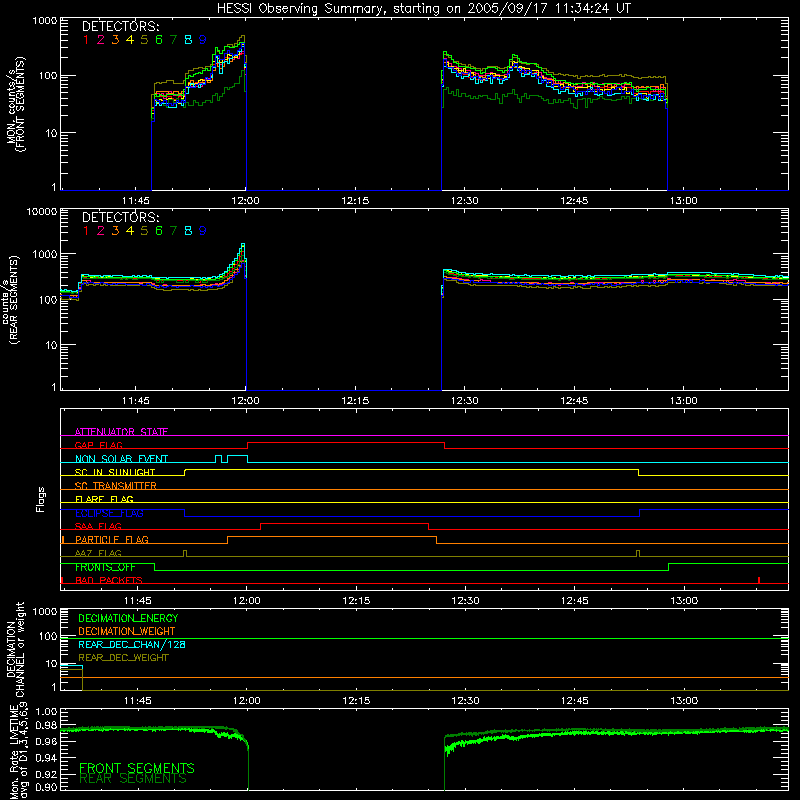Screen dimensions: 800x800
Task: Click the decimation channel or weight y-axis title
Action: point(15,649)
